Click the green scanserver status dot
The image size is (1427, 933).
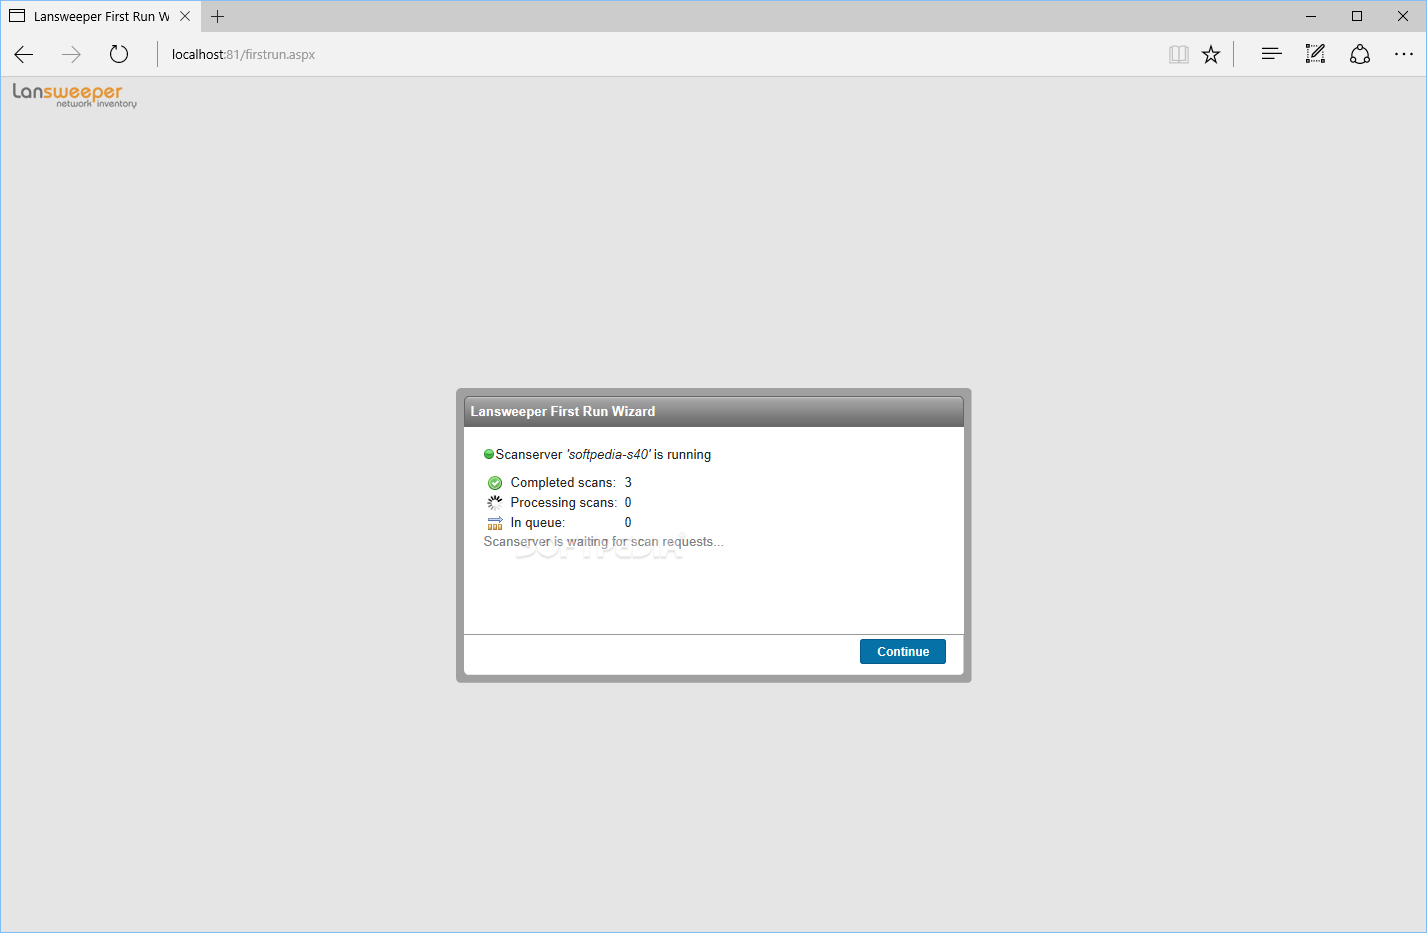pos(489,454)
